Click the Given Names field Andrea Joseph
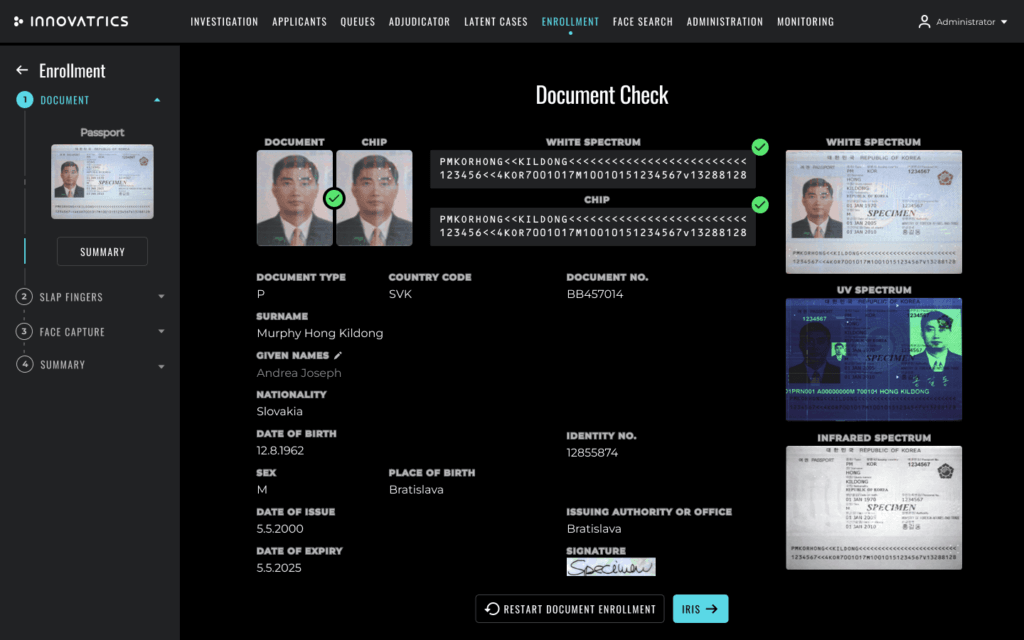1024x640 pixels. coord(299,373)
